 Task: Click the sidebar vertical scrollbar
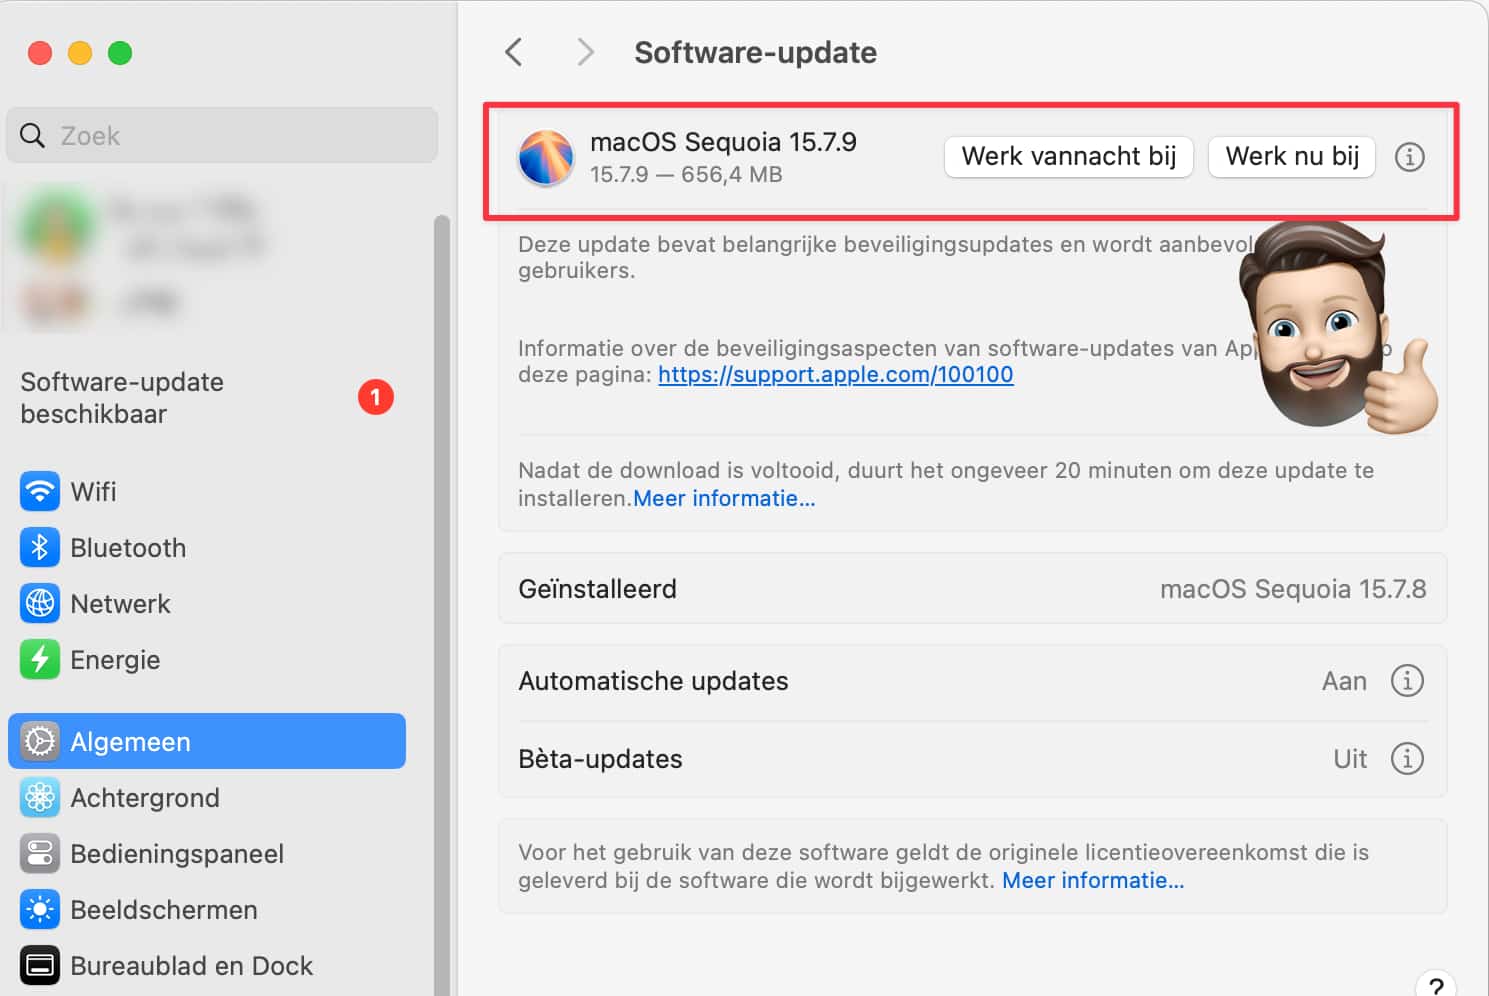[441, 605]
